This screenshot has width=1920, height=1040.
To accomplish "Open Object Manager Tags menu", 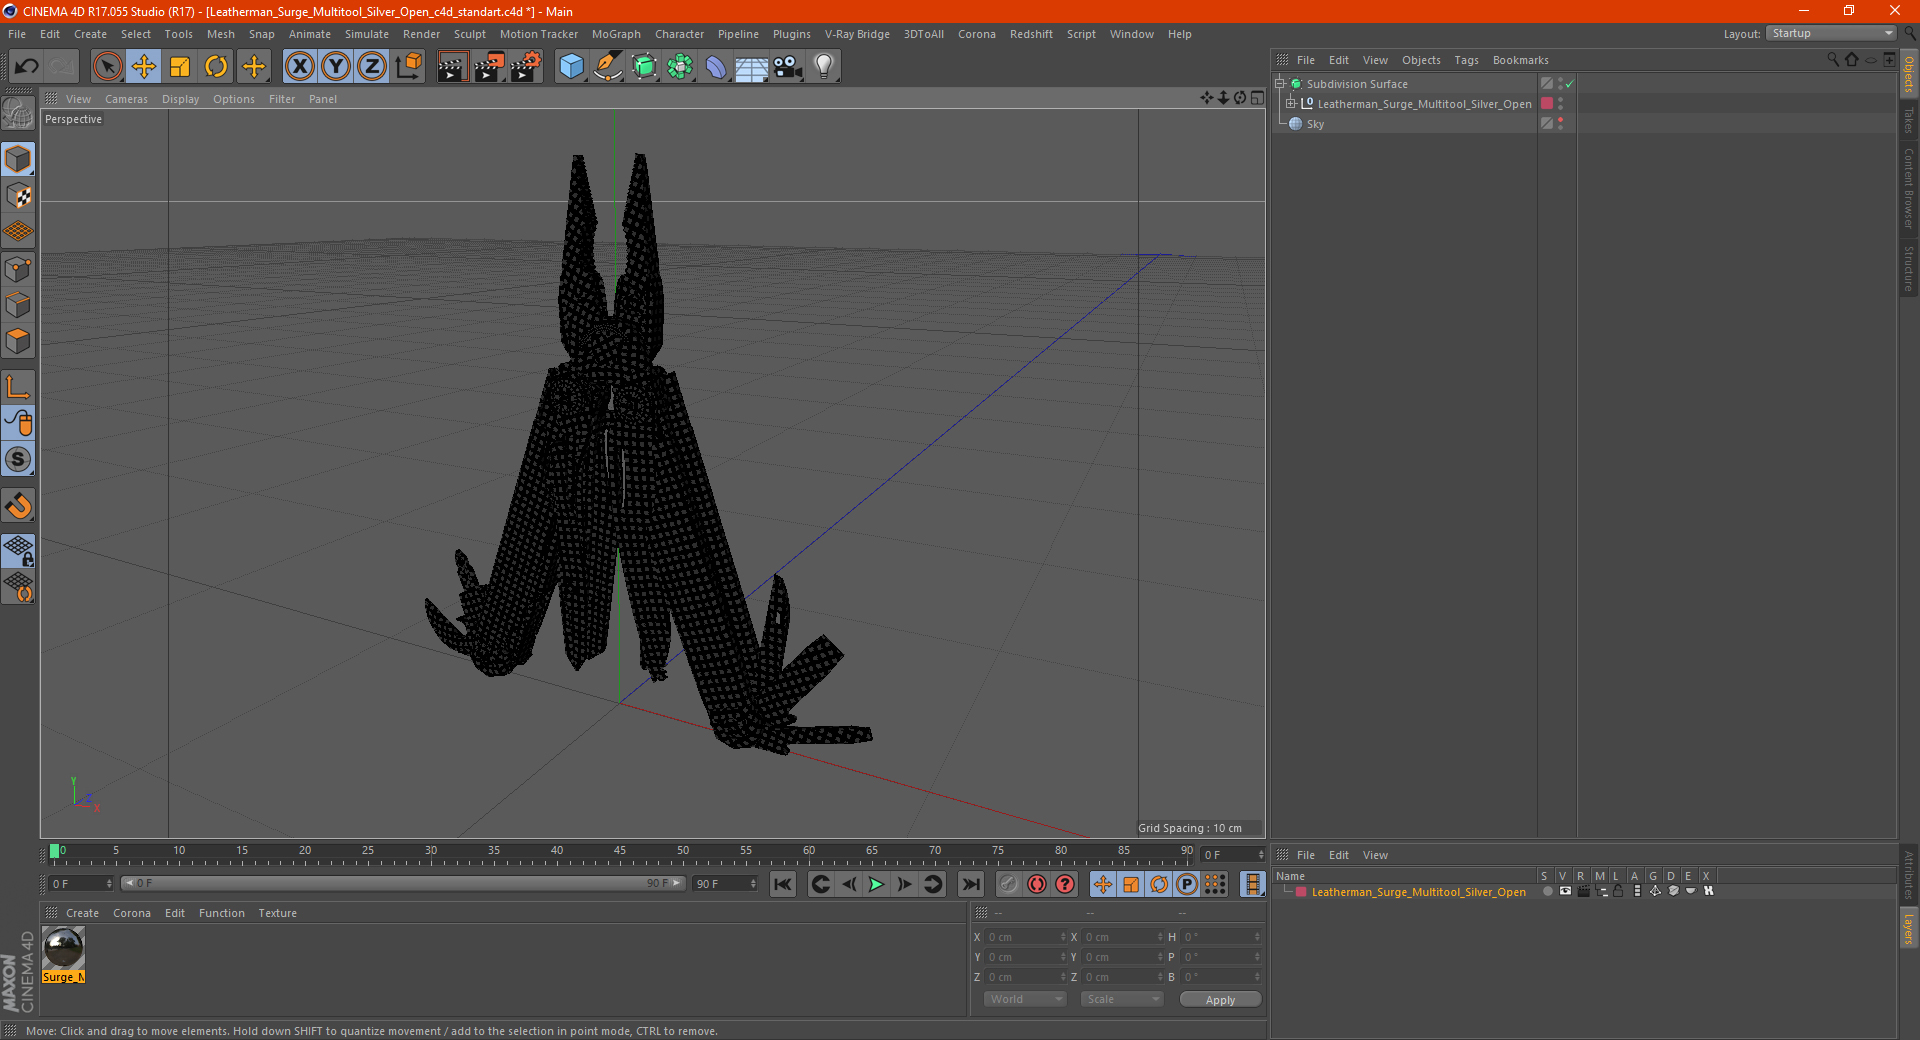I will [1466, 60].
